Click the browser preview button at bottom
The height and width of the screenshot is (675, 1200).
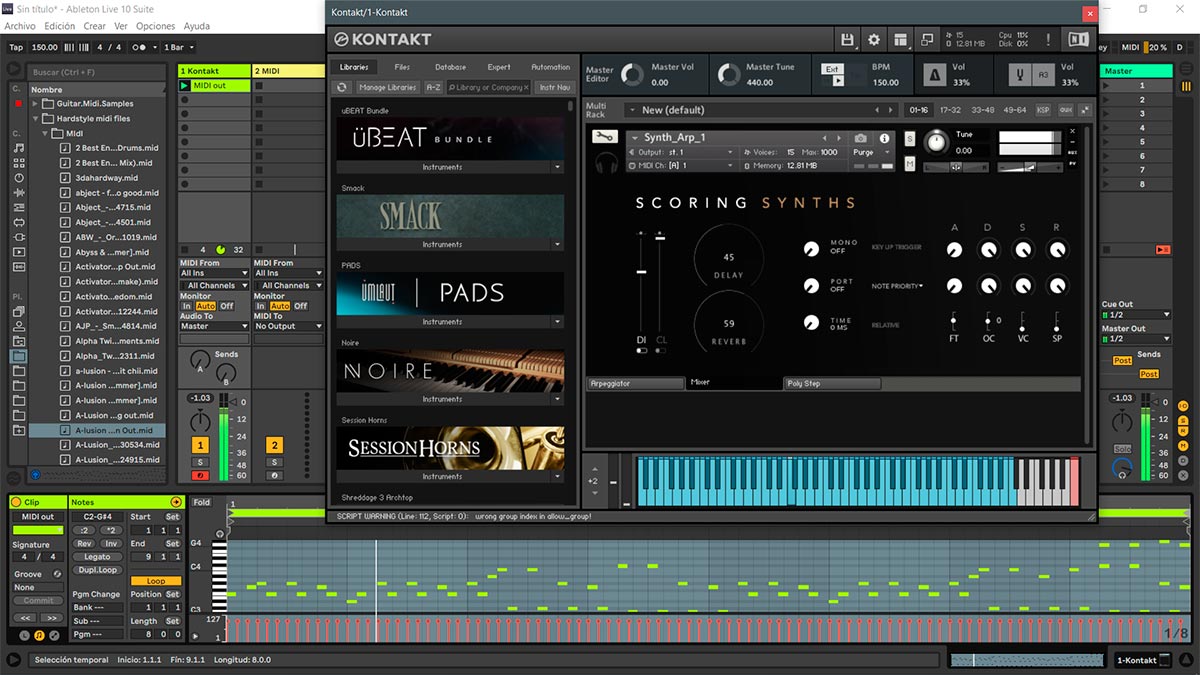point(36,475)
